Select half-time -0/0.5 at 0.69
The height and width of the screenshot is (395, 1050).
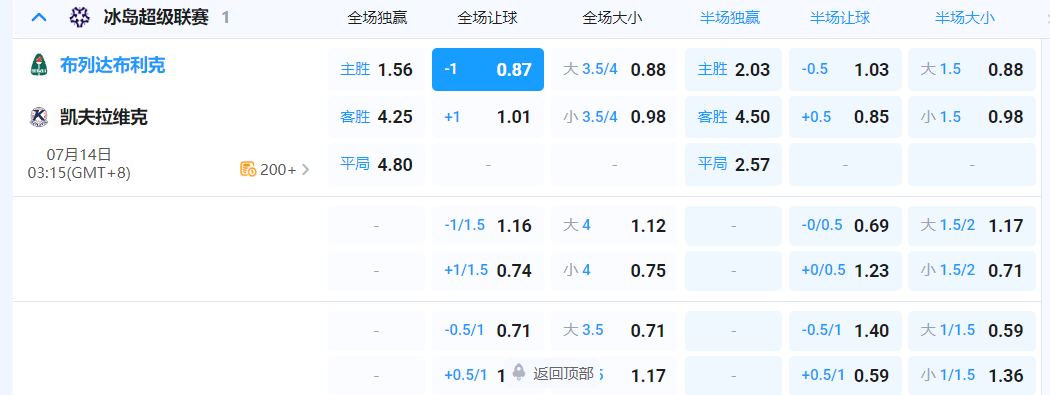pyautogui.click(x=845, y=226)
